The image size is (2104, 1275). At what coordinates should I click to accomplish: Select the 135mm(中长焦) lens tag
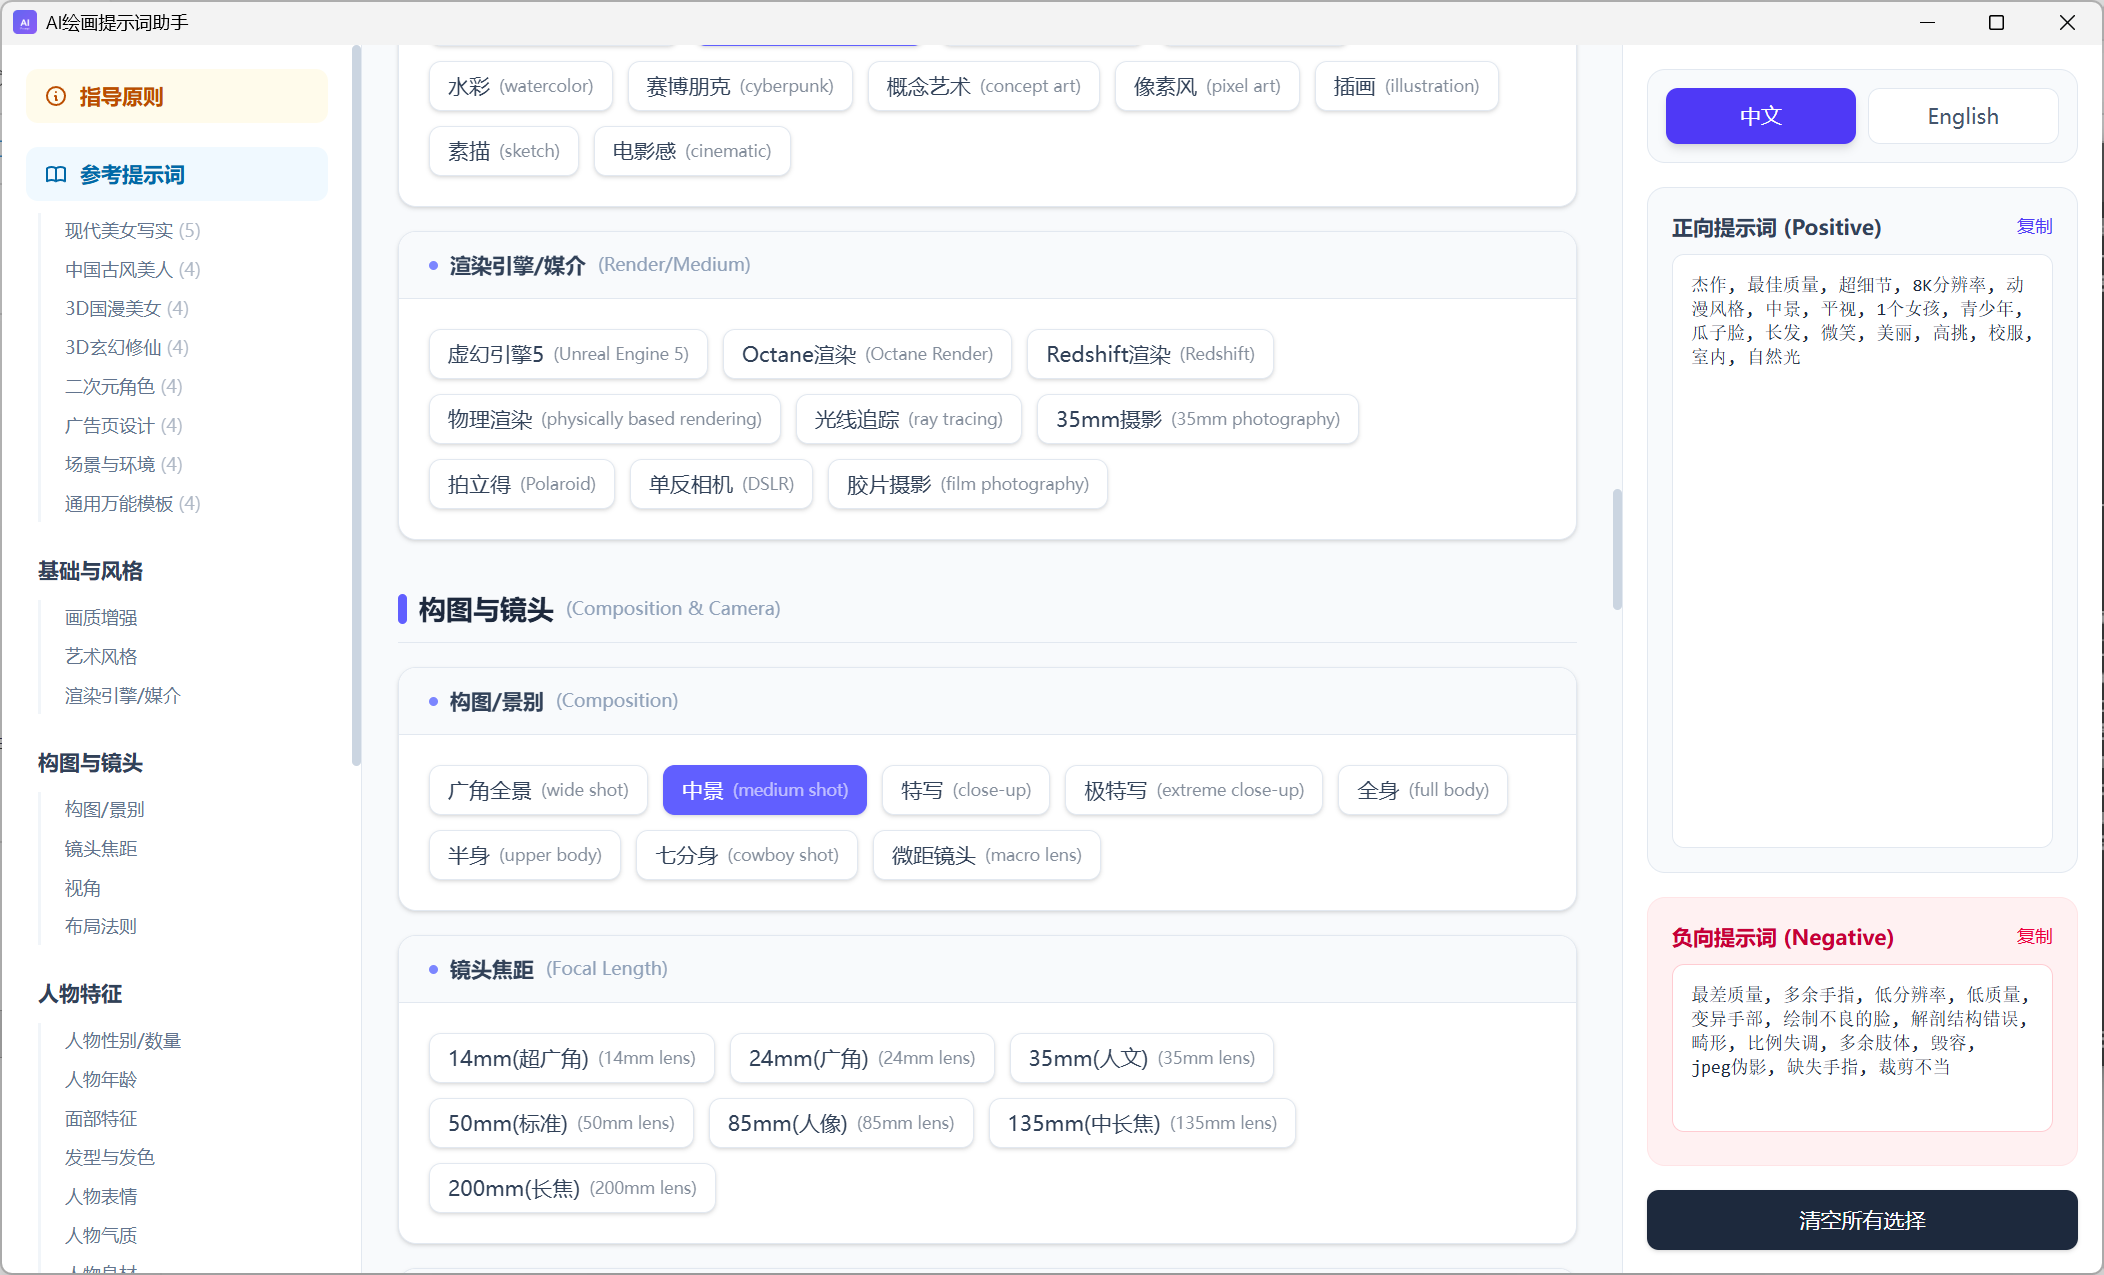(x=1141, y=1123)
